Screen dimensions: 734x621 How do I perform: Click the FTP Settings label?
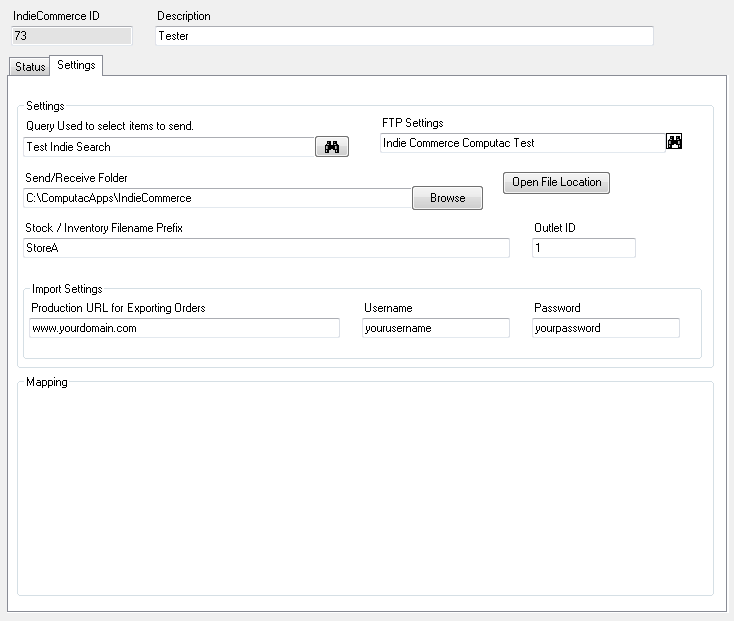(x=413, y=123)
